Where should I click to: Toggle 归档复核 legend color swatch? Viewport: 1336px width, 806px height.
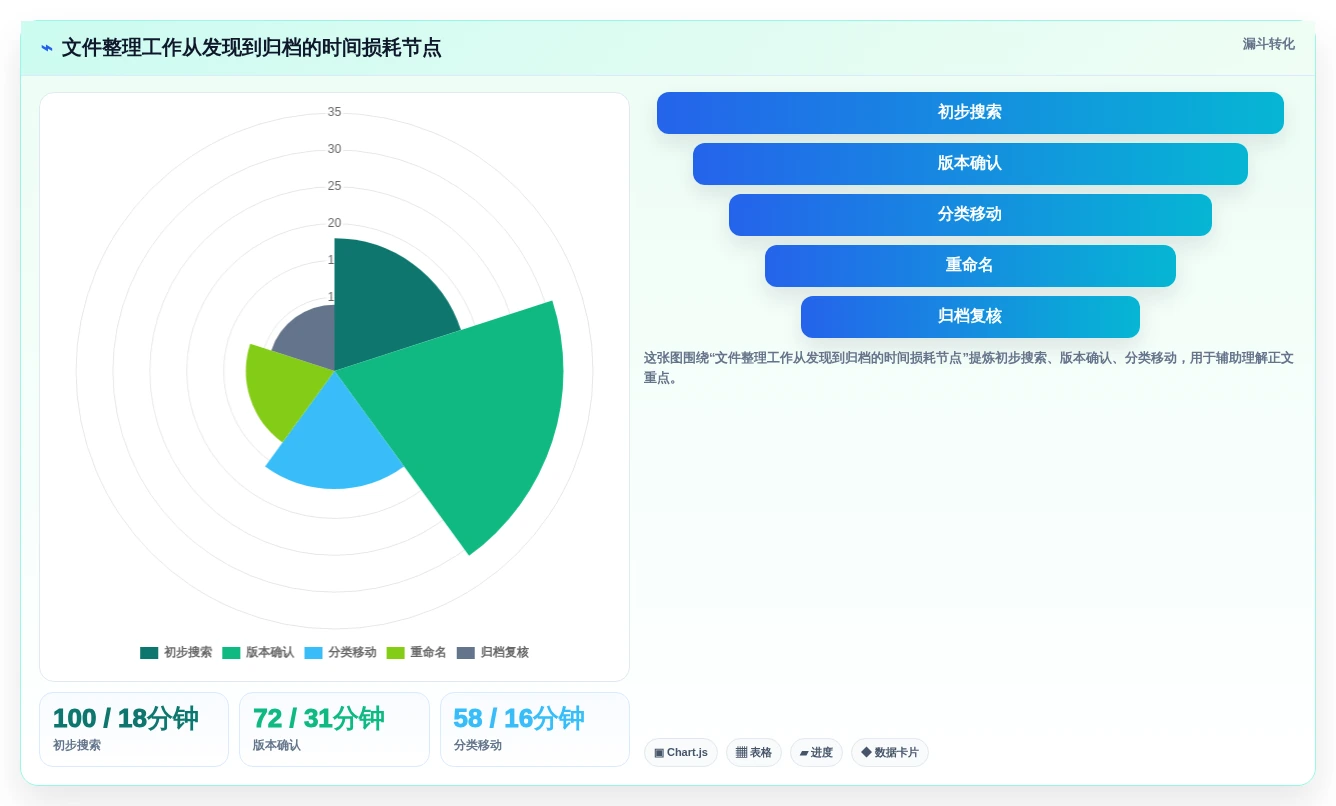click(x=466, y=653)
